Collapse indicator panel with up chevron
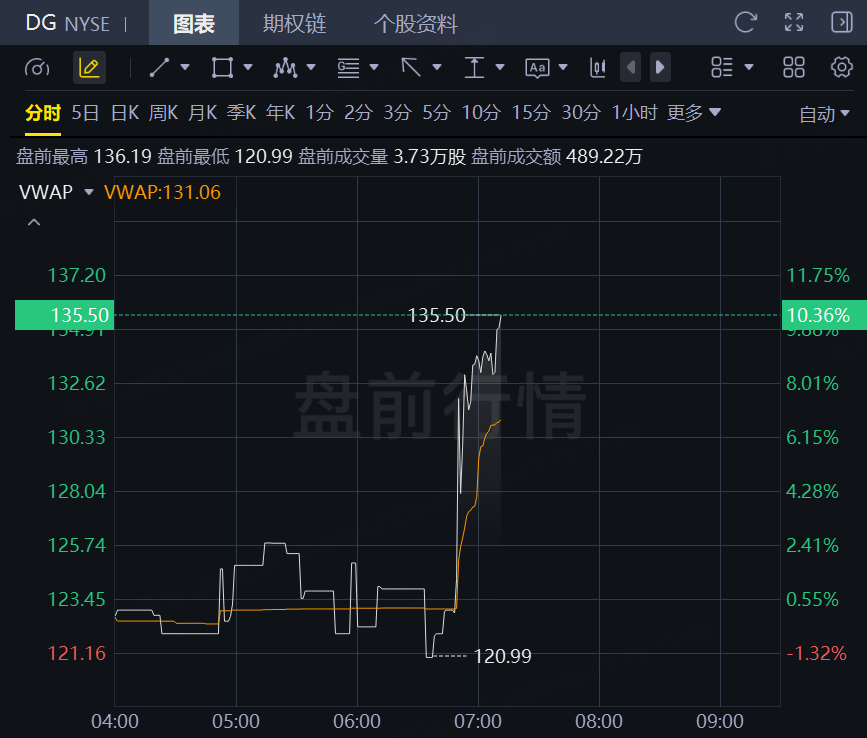The height and width of the screenshot is (738, 867). tap(34, 222)
